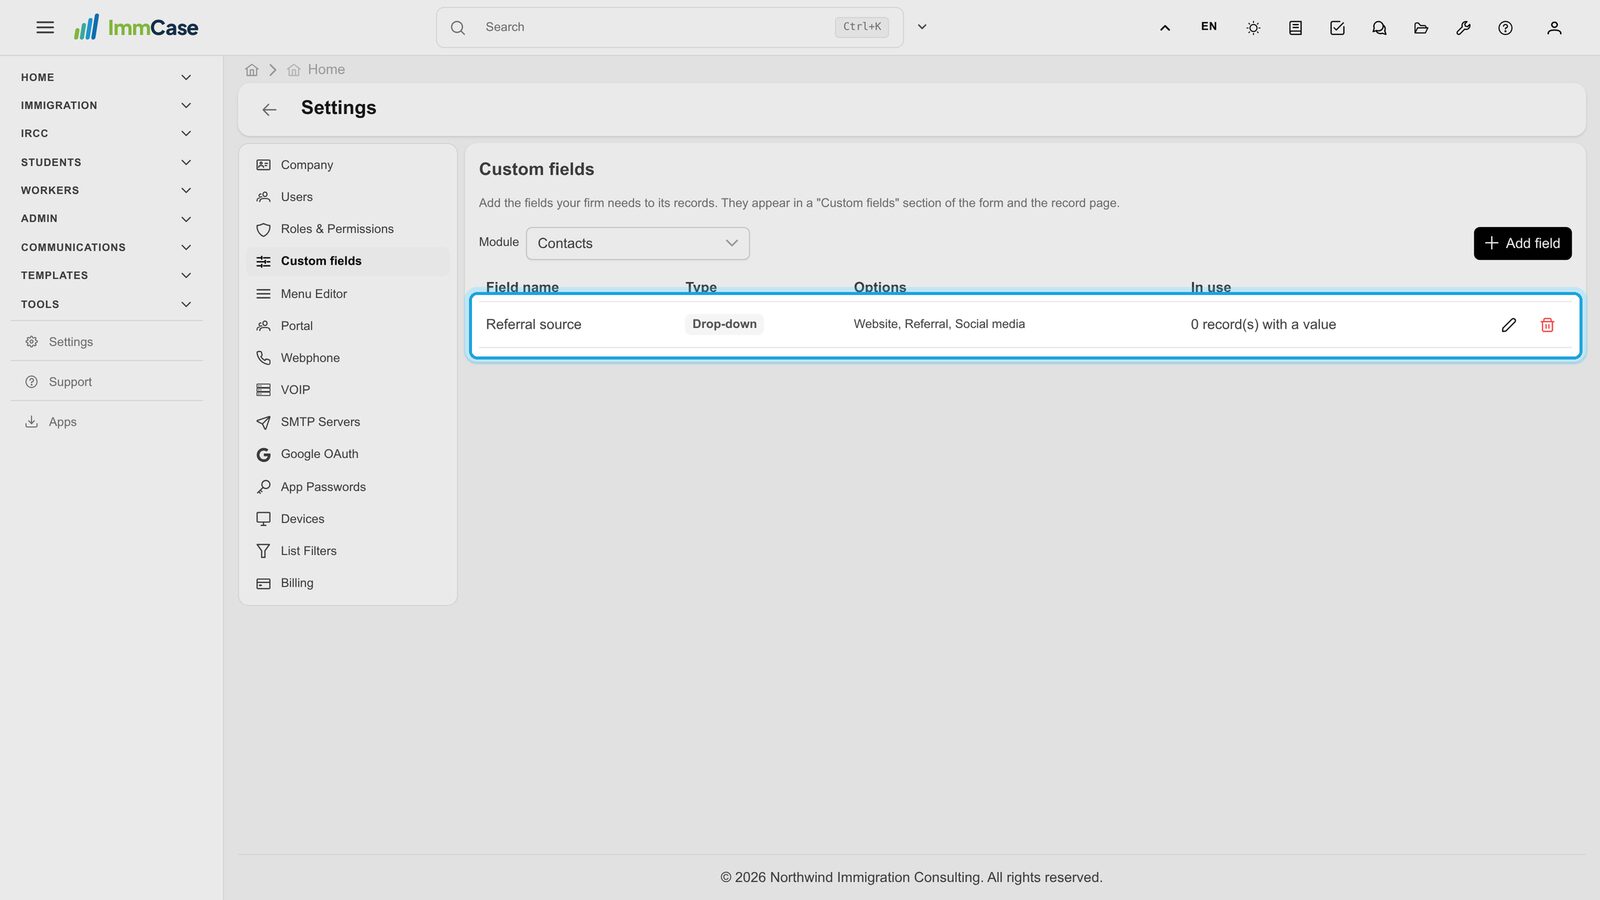Select Company in settings menu
Image resolution: width=1600 pixels, height=900 pixels.
tap(348, 165)
